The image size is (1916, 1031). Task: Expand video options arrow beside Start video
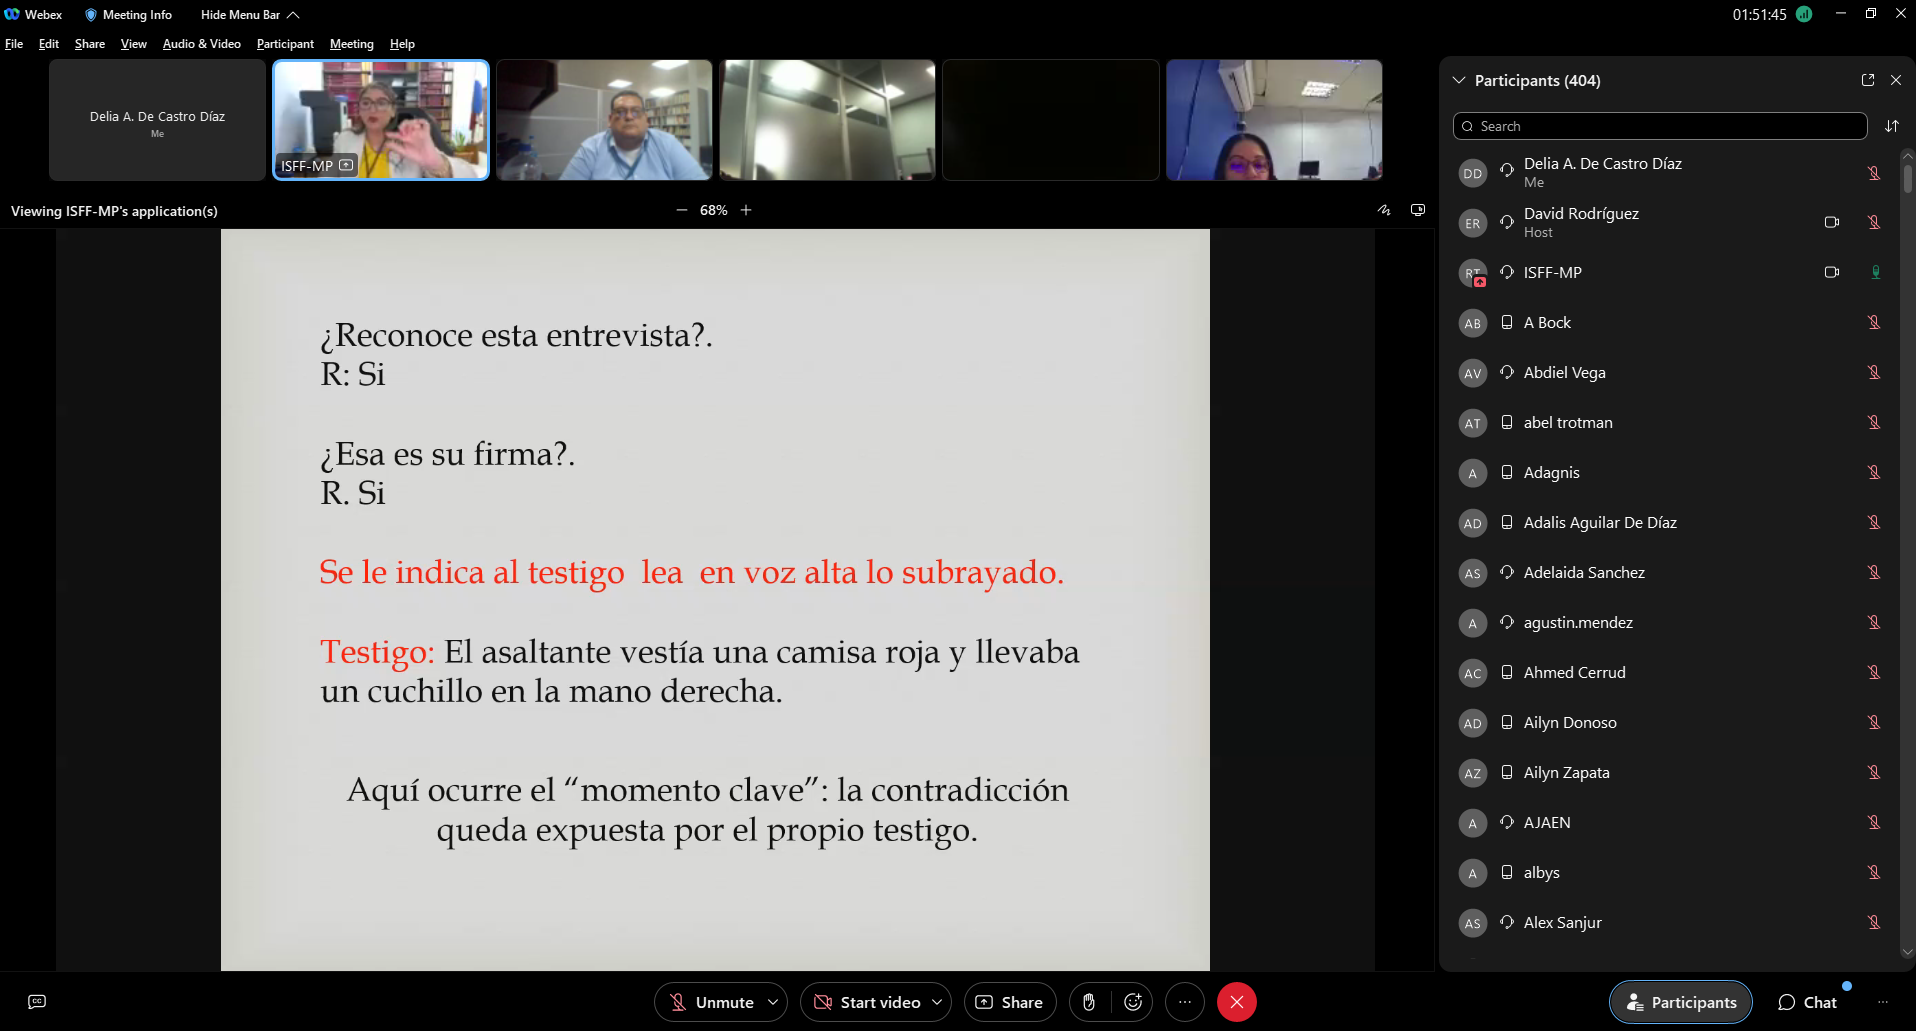tap(937, 1002)
